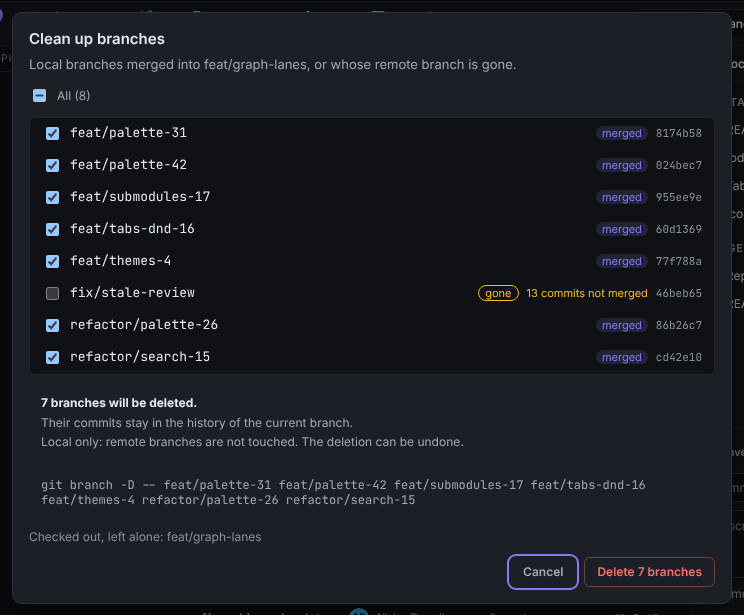The width and height of the screenshot is (744, 615).
Task: Click commit hash 86b26c7
Action: pos(679,326)
